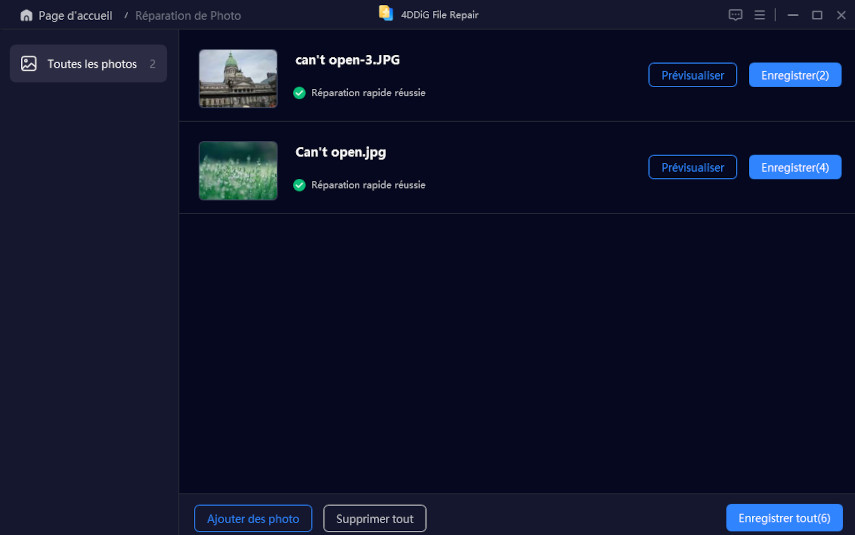The image size is (855, 535).
Task: Go back to Page d'accueil
Action: [75, 16]
